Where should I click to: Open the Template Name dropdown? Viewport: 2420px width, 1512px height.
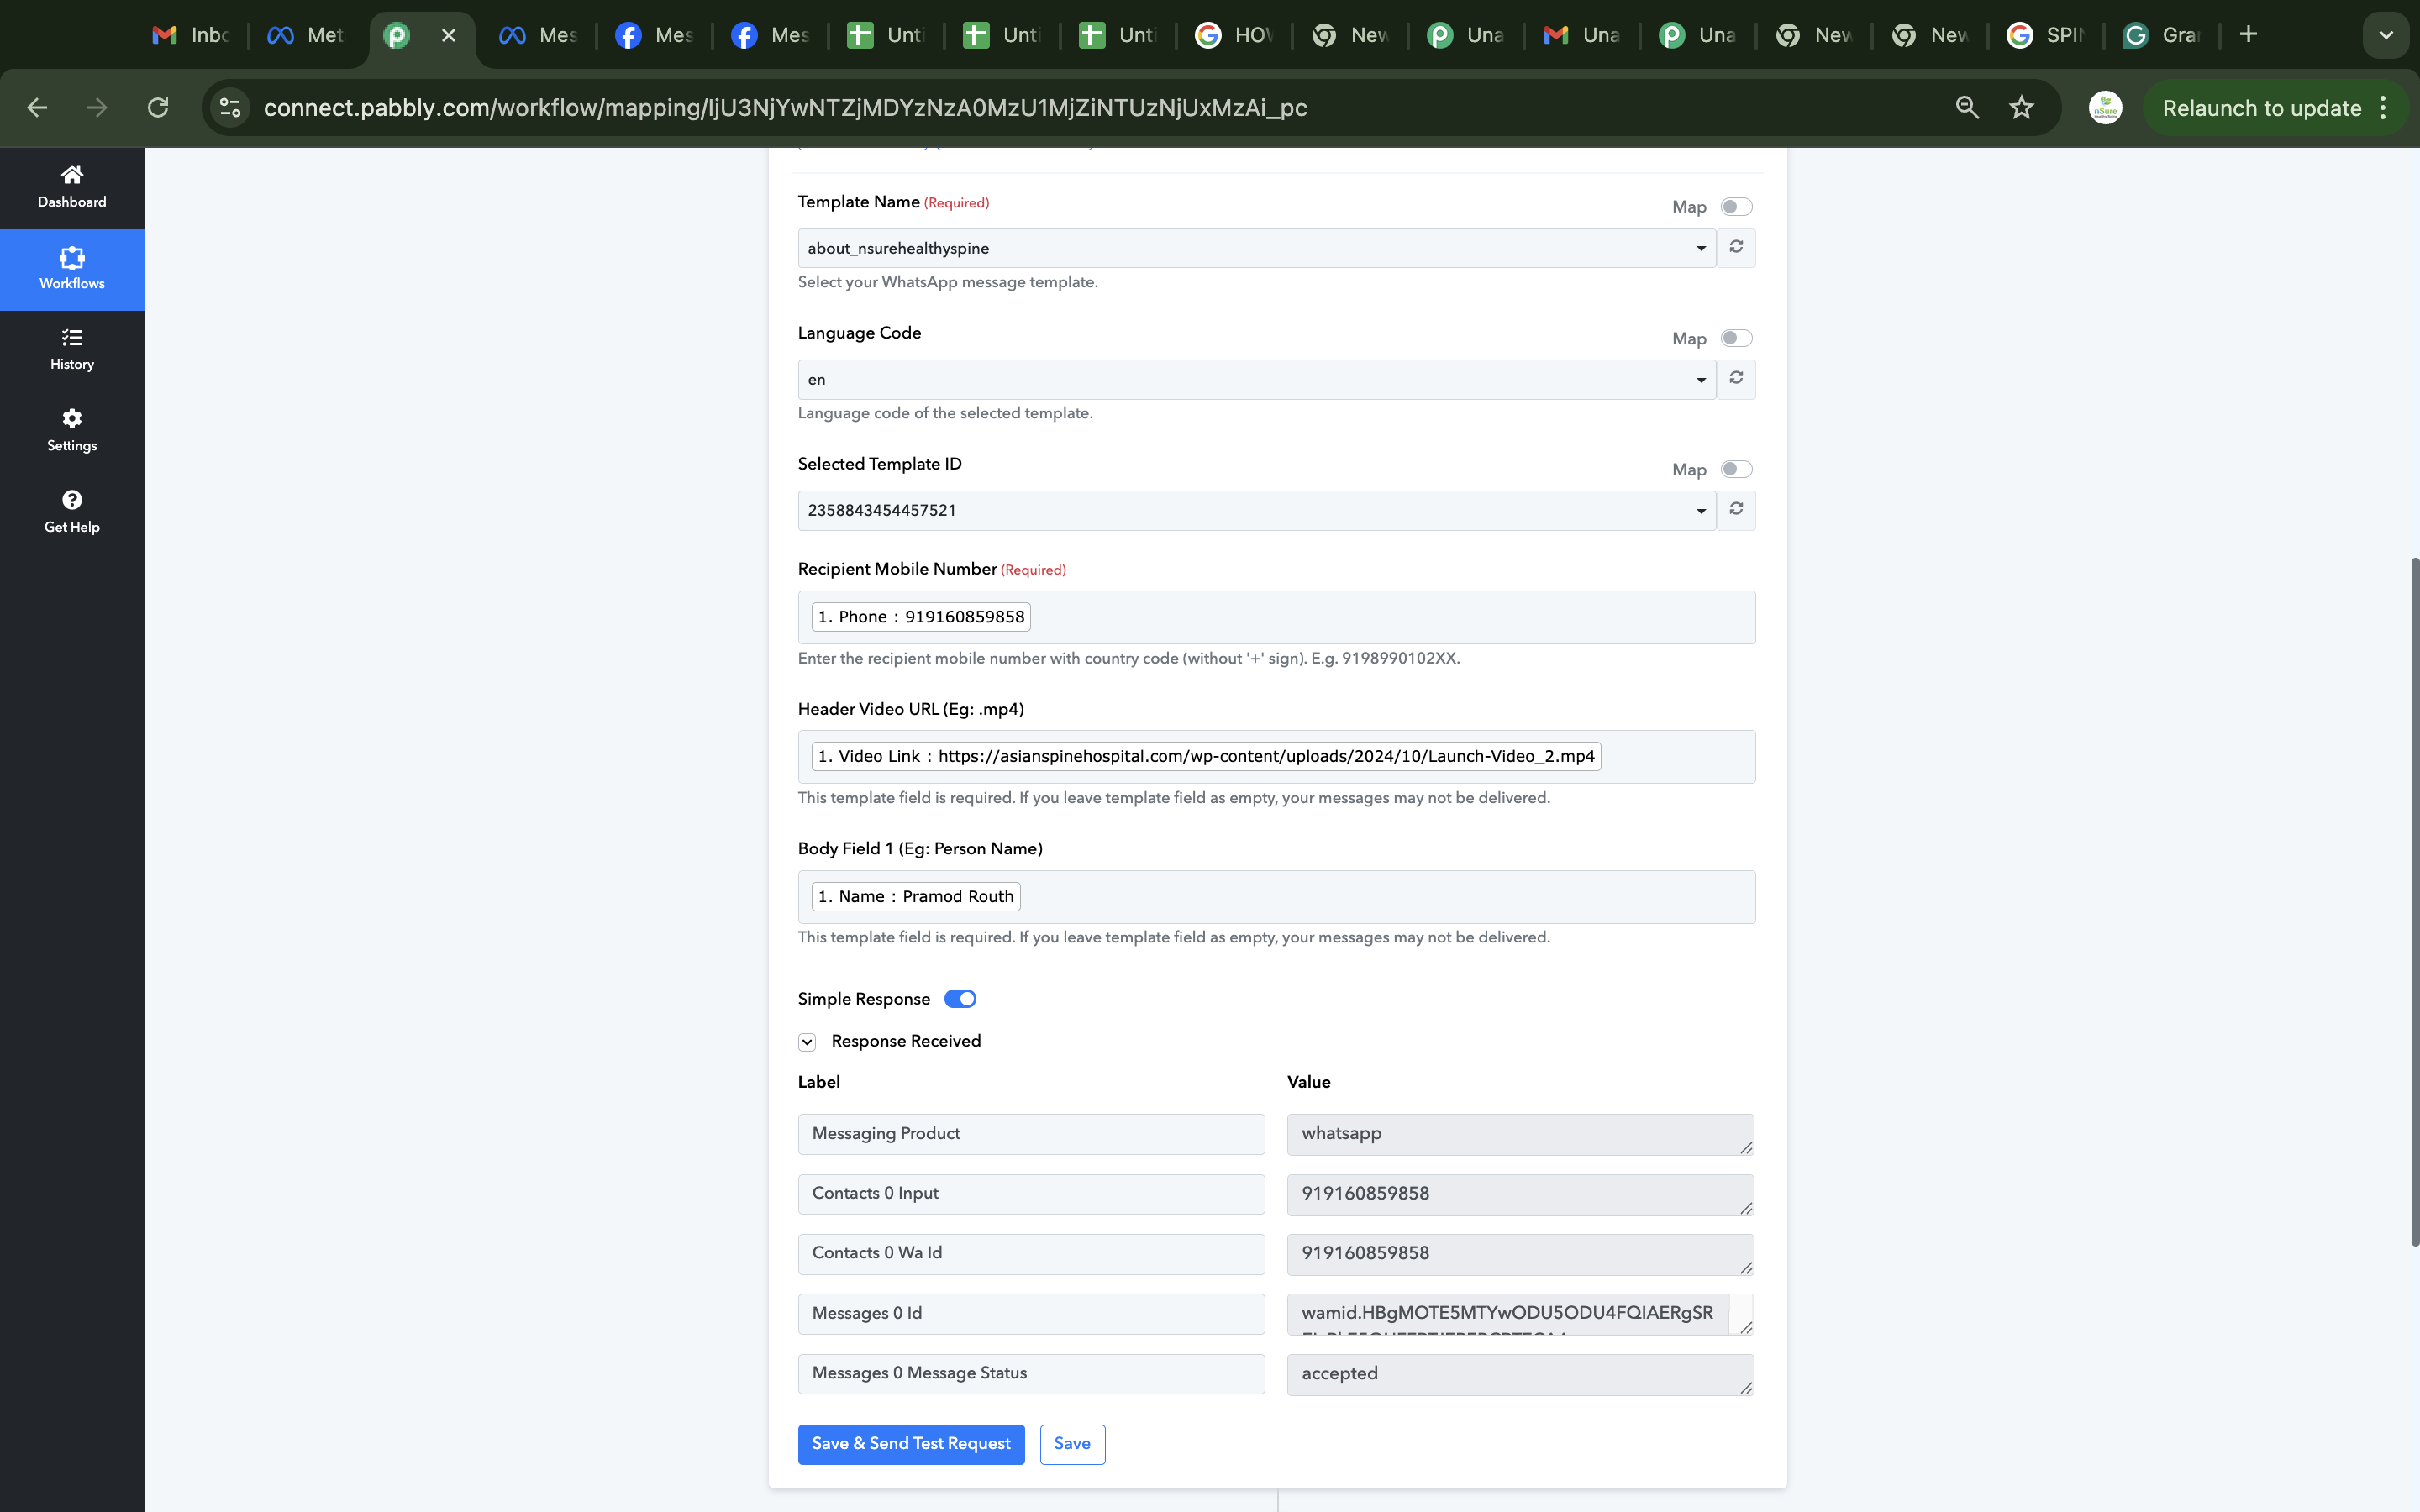[x=1257, y=248]
